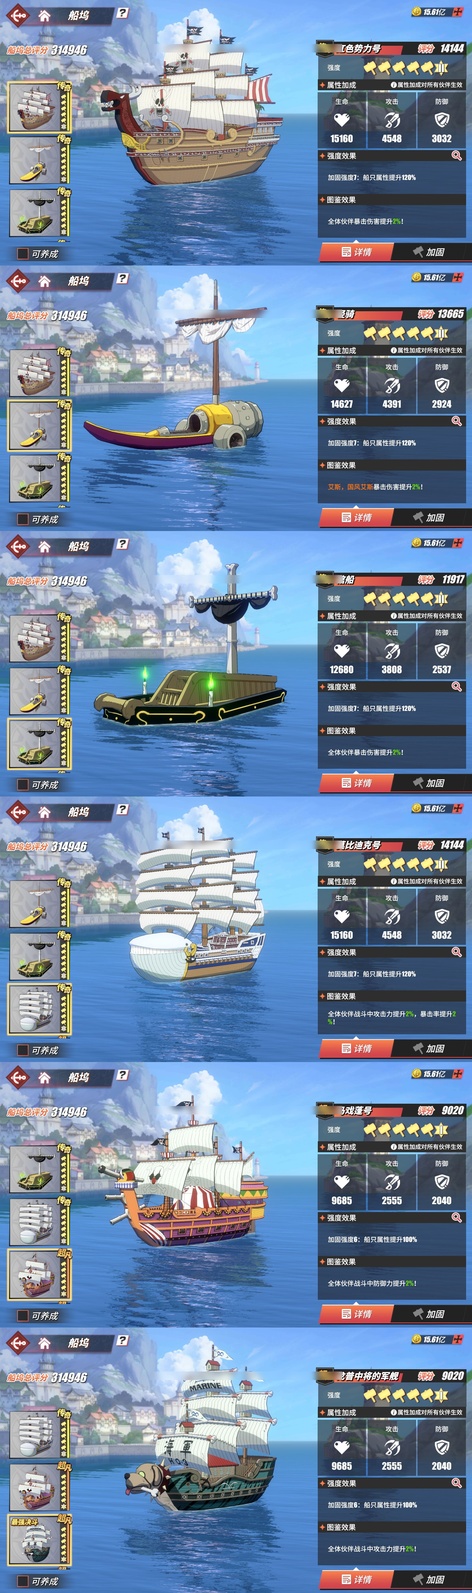472x1593 pixels.
Task: Tap the back arrow on the MARINE warship screen
Action: [x=17, y=1343]
